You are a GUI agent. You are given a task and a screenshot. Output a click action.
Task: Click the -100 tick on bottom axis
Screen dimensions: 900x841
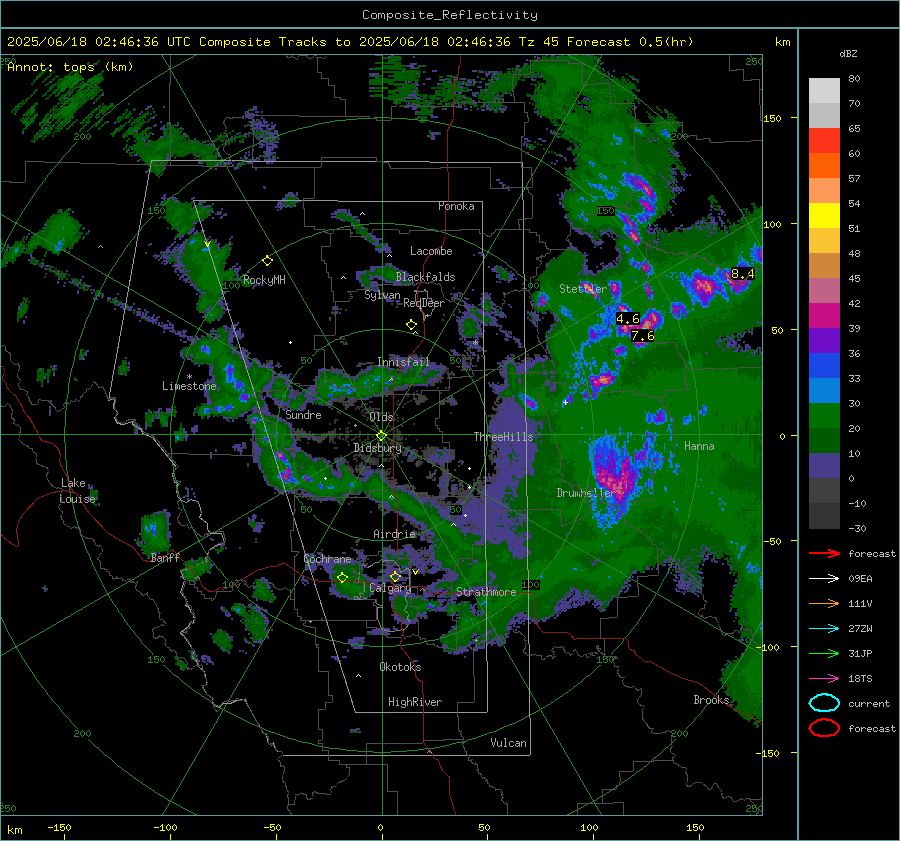tap(165, 828)
